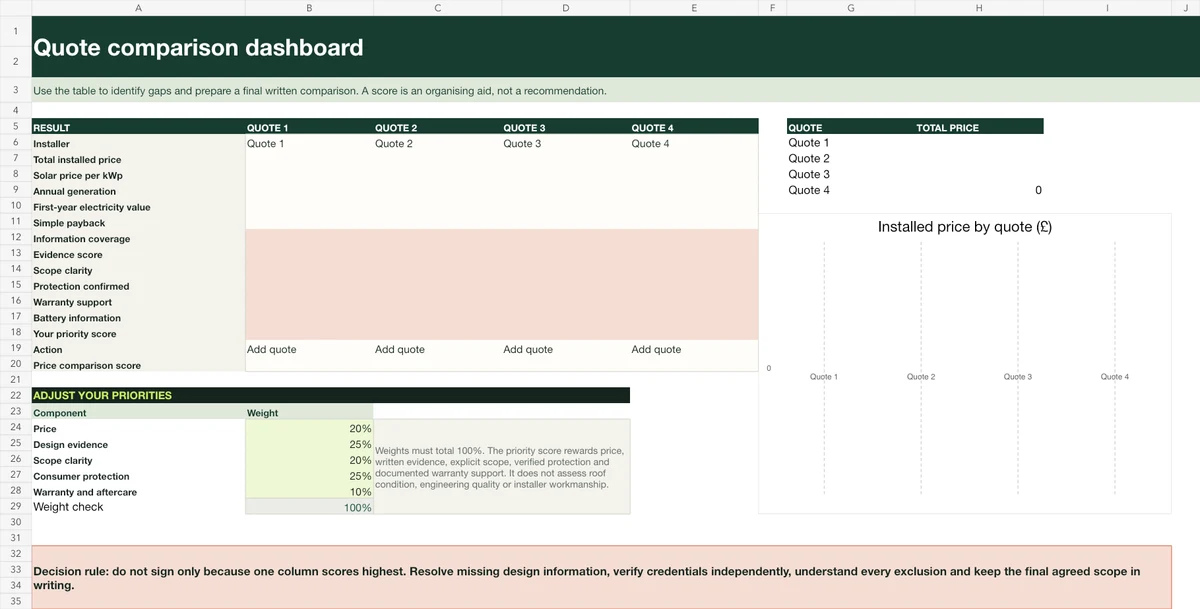Click the 'Total installed price' row label
The image size is (1200, 609).
point(77,160)
